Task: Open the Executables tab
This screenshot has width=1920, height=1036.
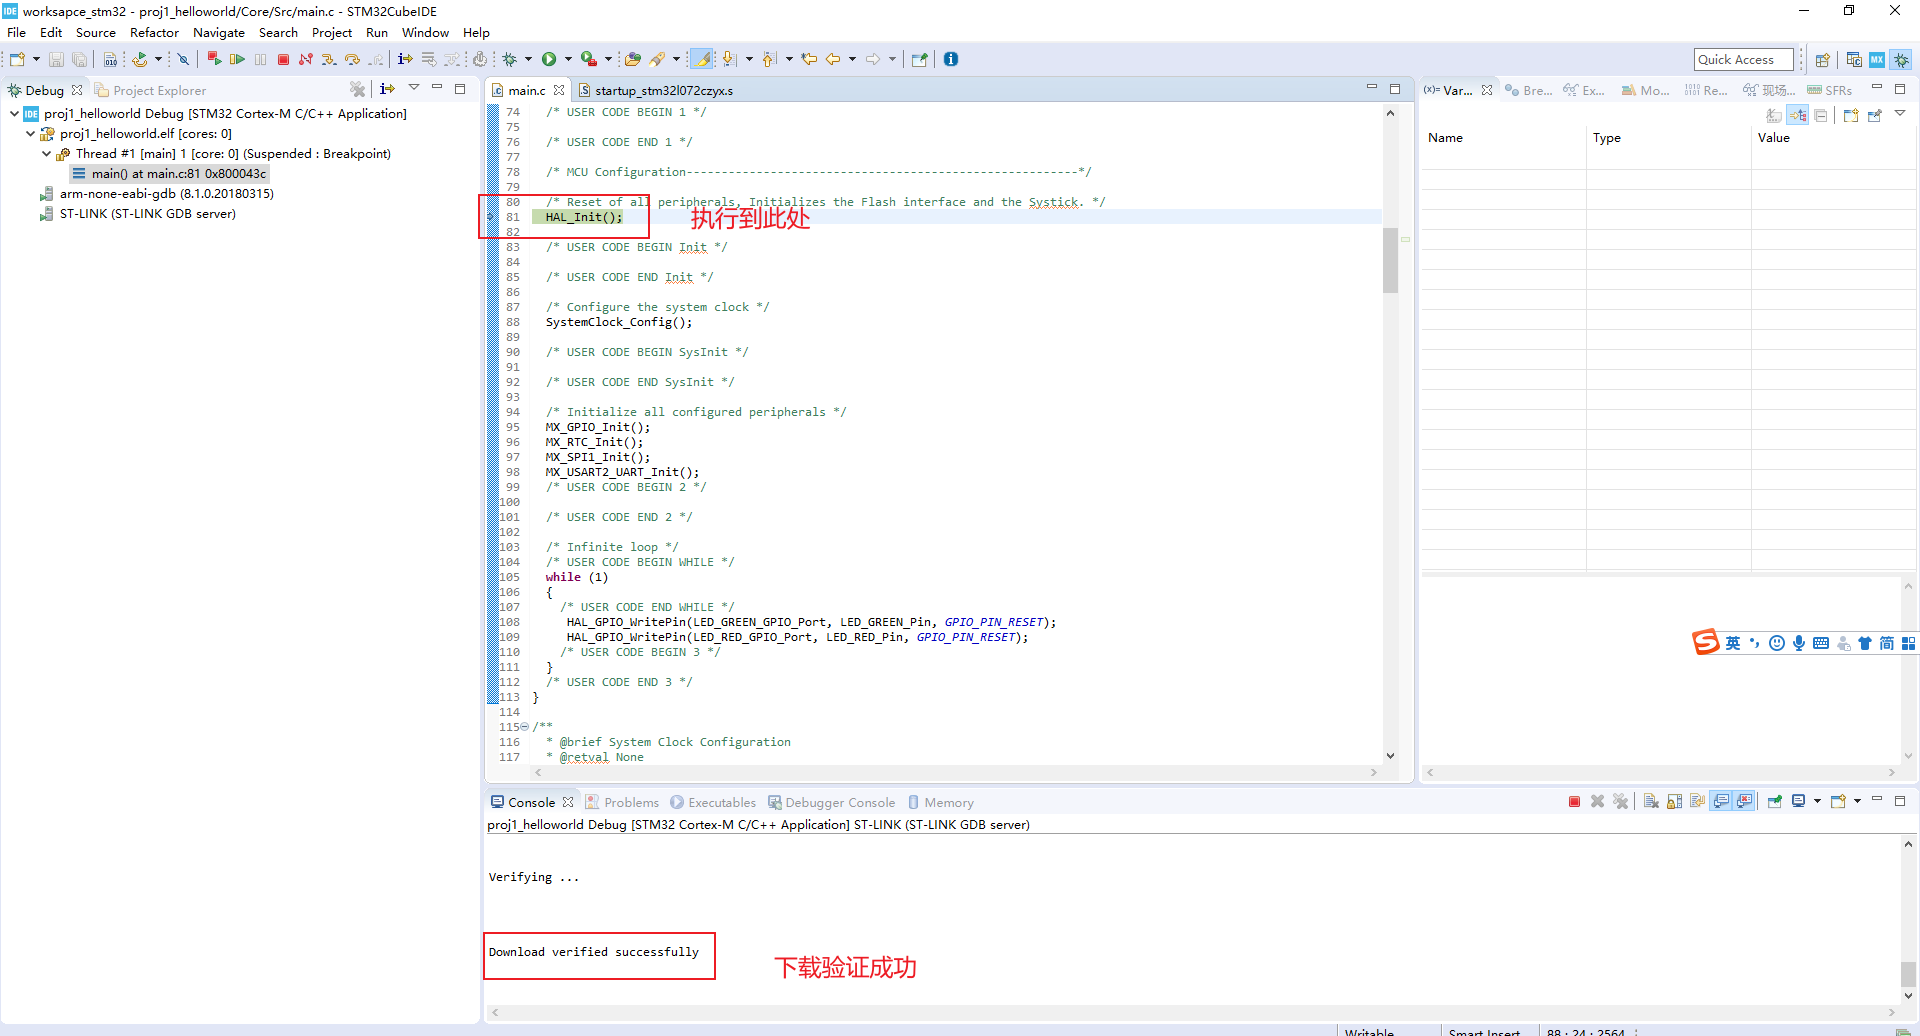Action: click(713, 802)
